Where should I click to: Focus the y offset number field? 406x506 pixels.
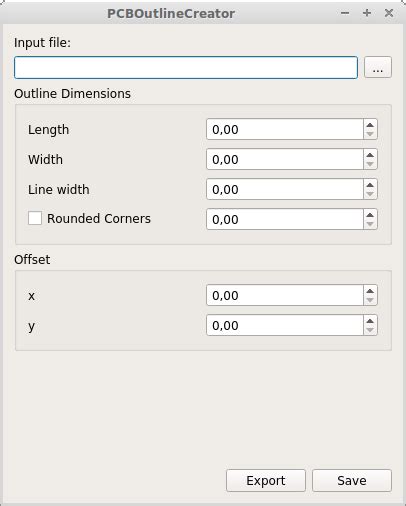pos(285,325)
